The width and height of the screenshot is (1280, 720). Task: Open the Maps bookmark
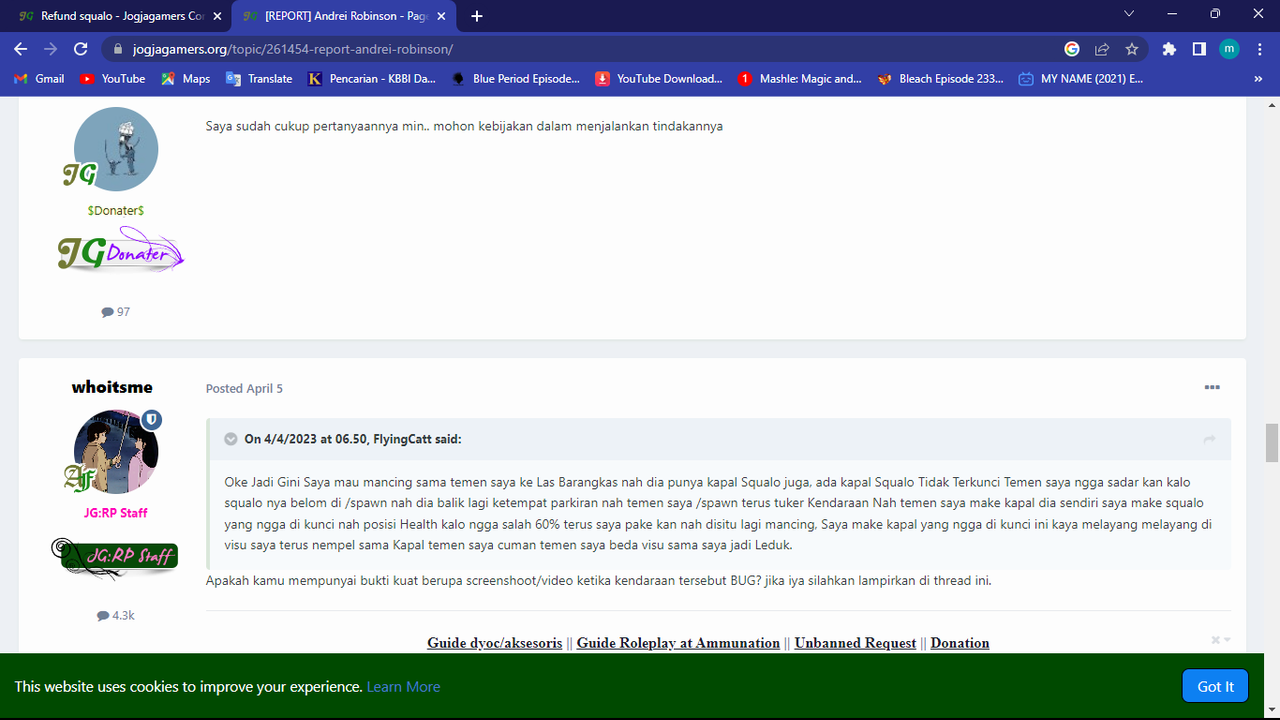185,79
